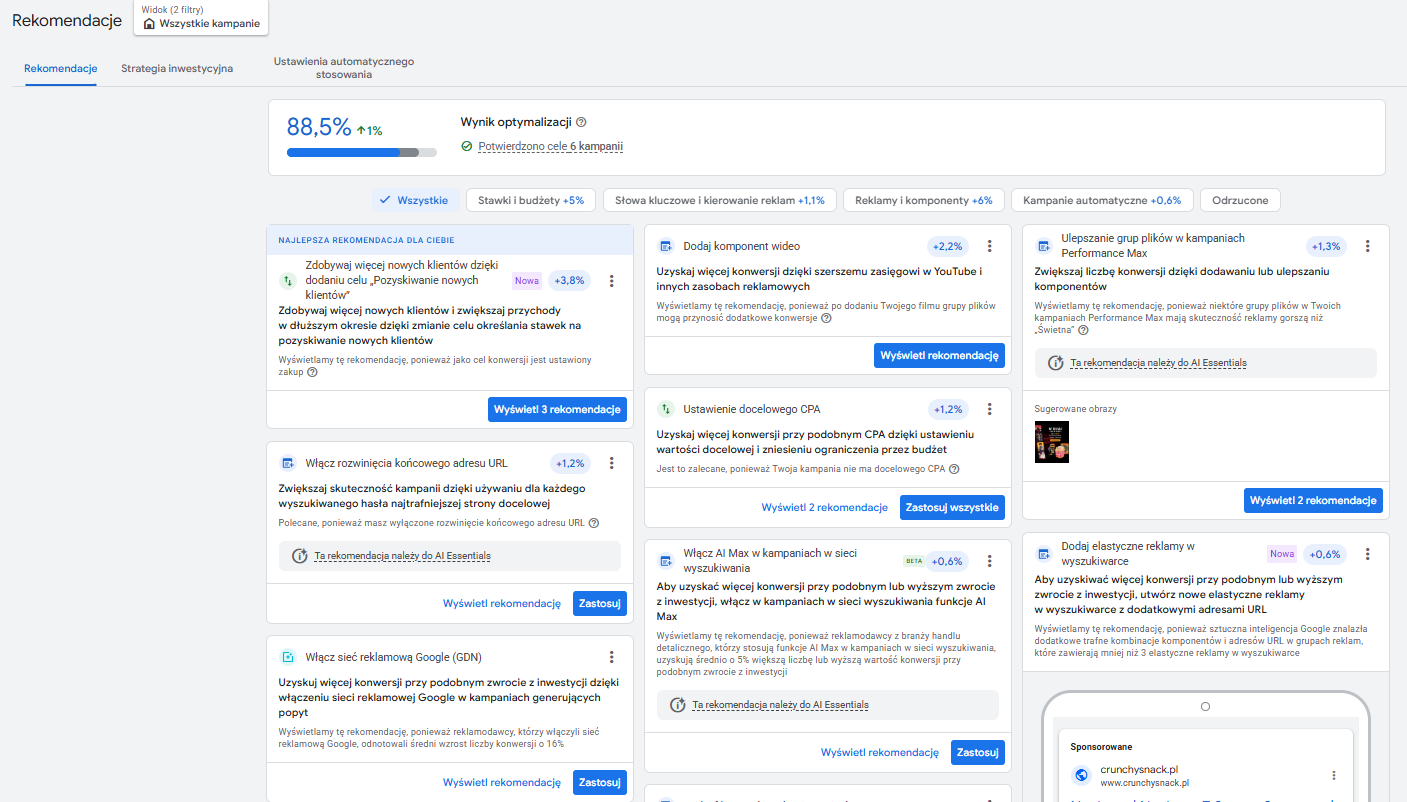Click 'Wyświetl rekomendację' on video component card

(939, 355)
